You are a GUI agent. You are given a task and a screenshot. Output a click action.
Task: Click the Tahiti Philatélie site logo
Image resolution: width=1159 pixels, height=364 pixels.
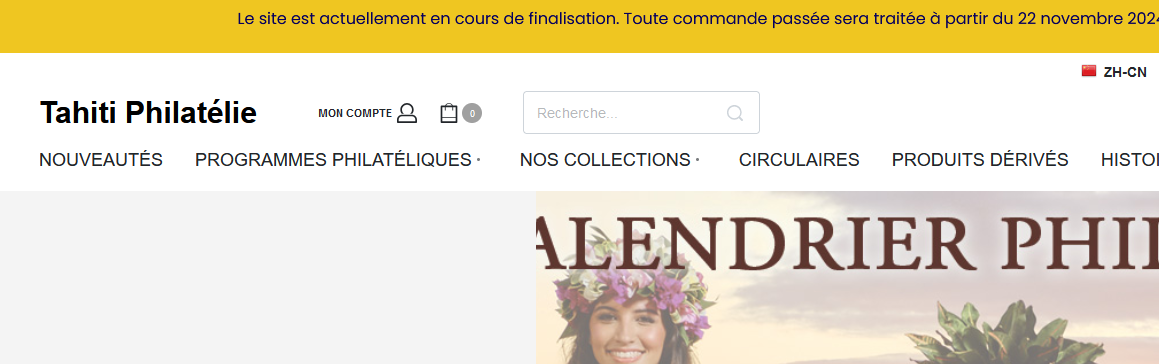point(148,112)
